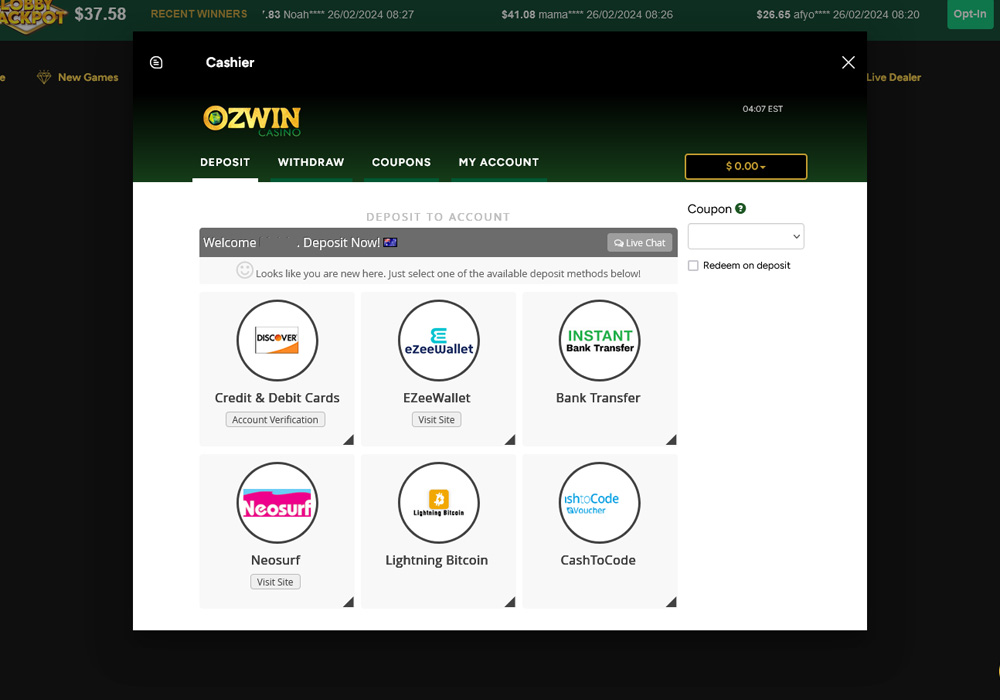Image resolution: width=1000 pixels, height=700 pixels.
Task: Click the Recent Winners label
Action: tap(199, 14)
